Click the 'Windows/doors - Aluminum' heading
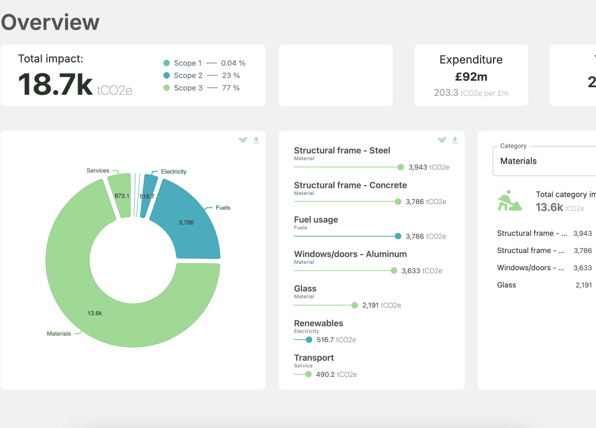This screenshot has width=596, height=428. (350, 254)
